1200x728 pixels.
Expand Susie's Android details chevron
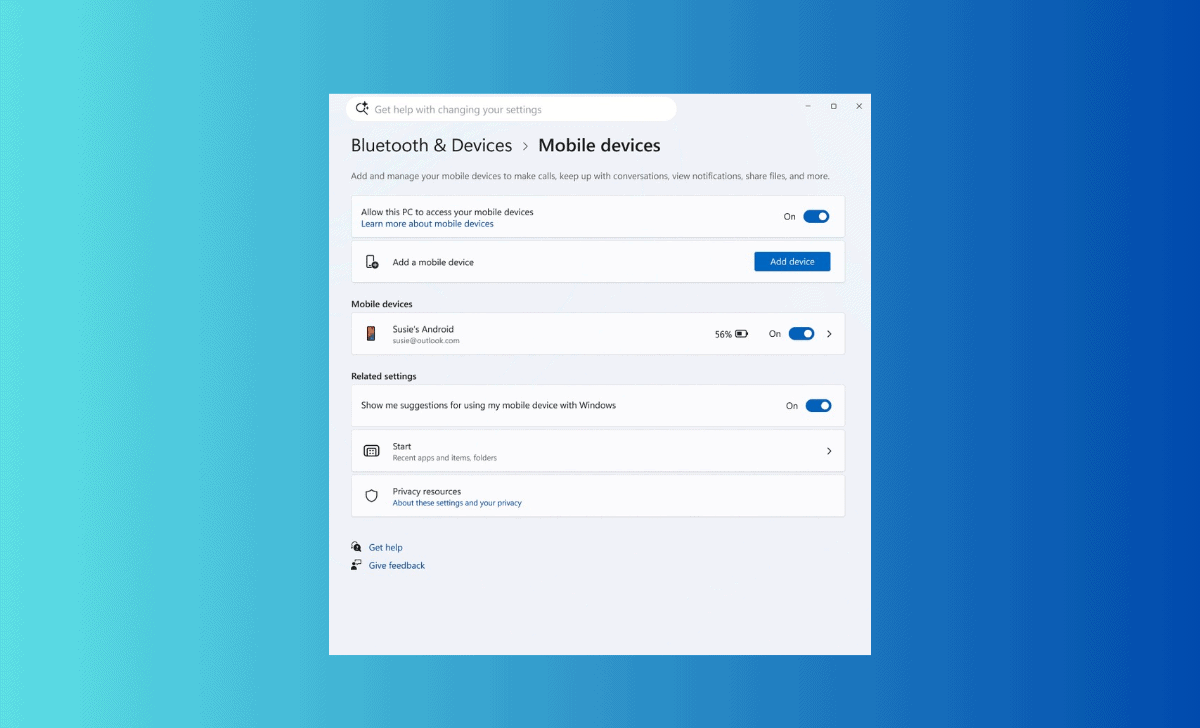829,334
